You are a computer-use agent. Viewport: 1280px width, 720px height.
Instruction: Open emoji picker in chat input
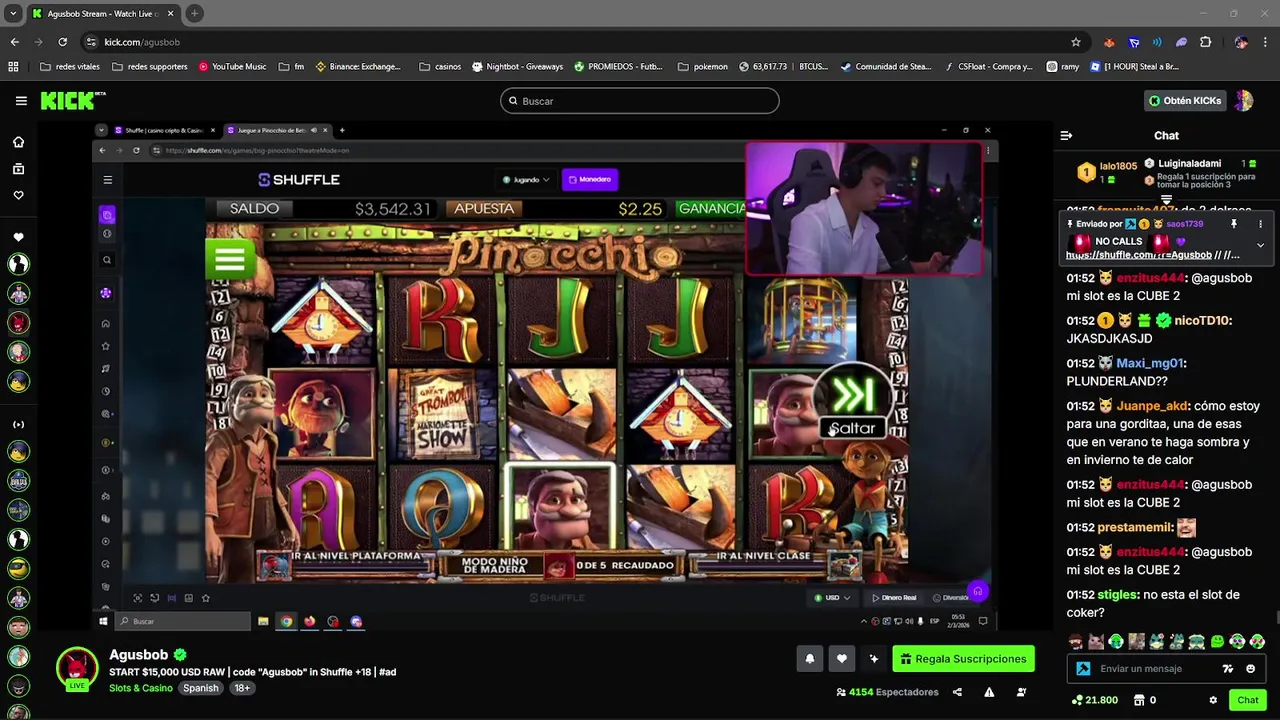click(x=1251, y=669)
